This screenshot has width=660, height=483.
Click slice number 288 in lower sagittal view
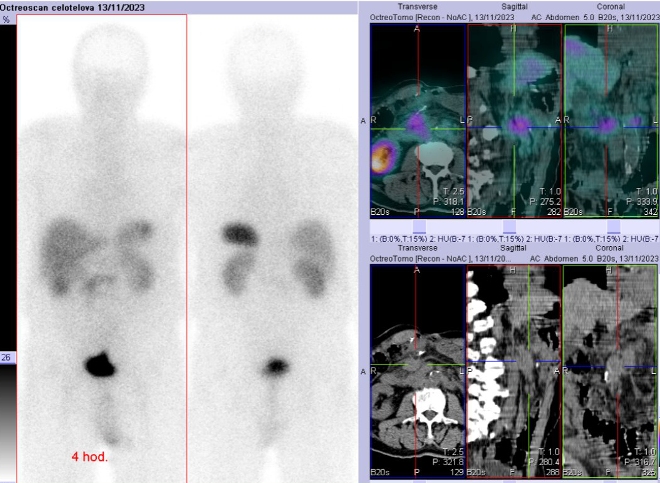[x=554, y=472]
